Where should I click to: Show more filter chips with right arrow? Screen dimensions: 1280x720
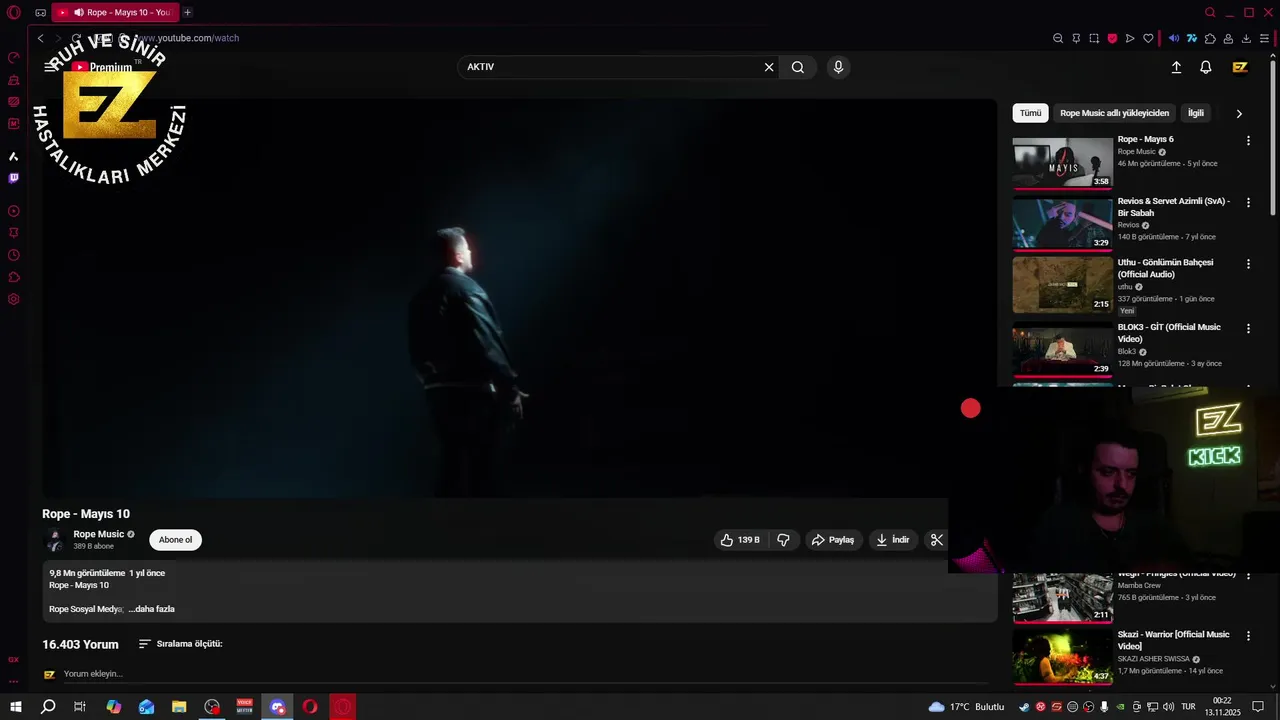pos(1239,114)
